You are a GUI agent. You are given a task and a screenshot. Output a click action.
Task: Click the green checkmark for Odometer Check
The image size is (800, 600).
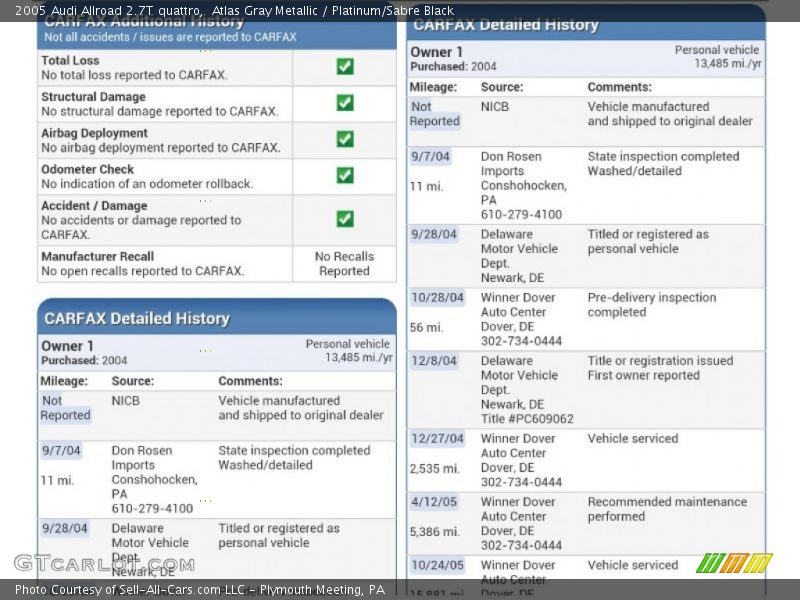[345, 175]
